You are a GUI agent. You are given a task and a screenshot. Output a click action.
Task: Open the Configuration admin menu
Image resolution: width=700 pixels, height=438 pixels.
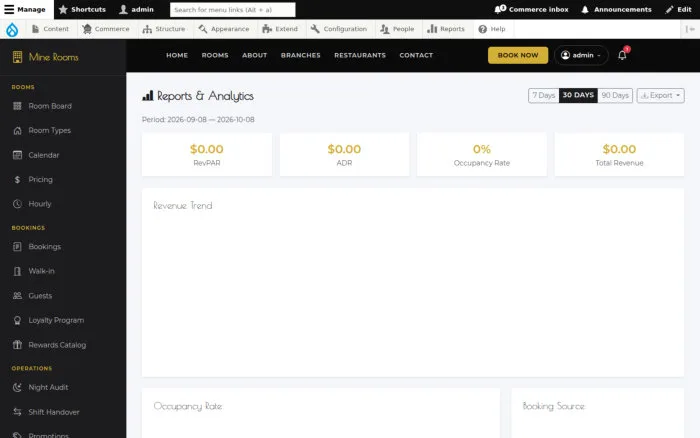[339, 29]
